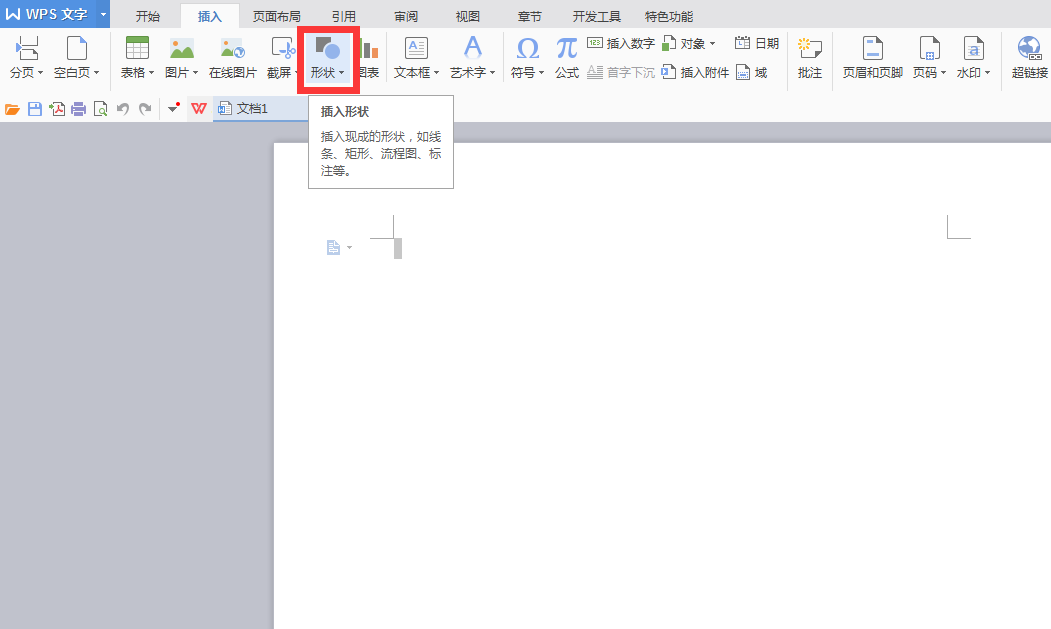Save the document with floppy disk icon
Screen dimensions: 1051x629
tap(35, 109)
